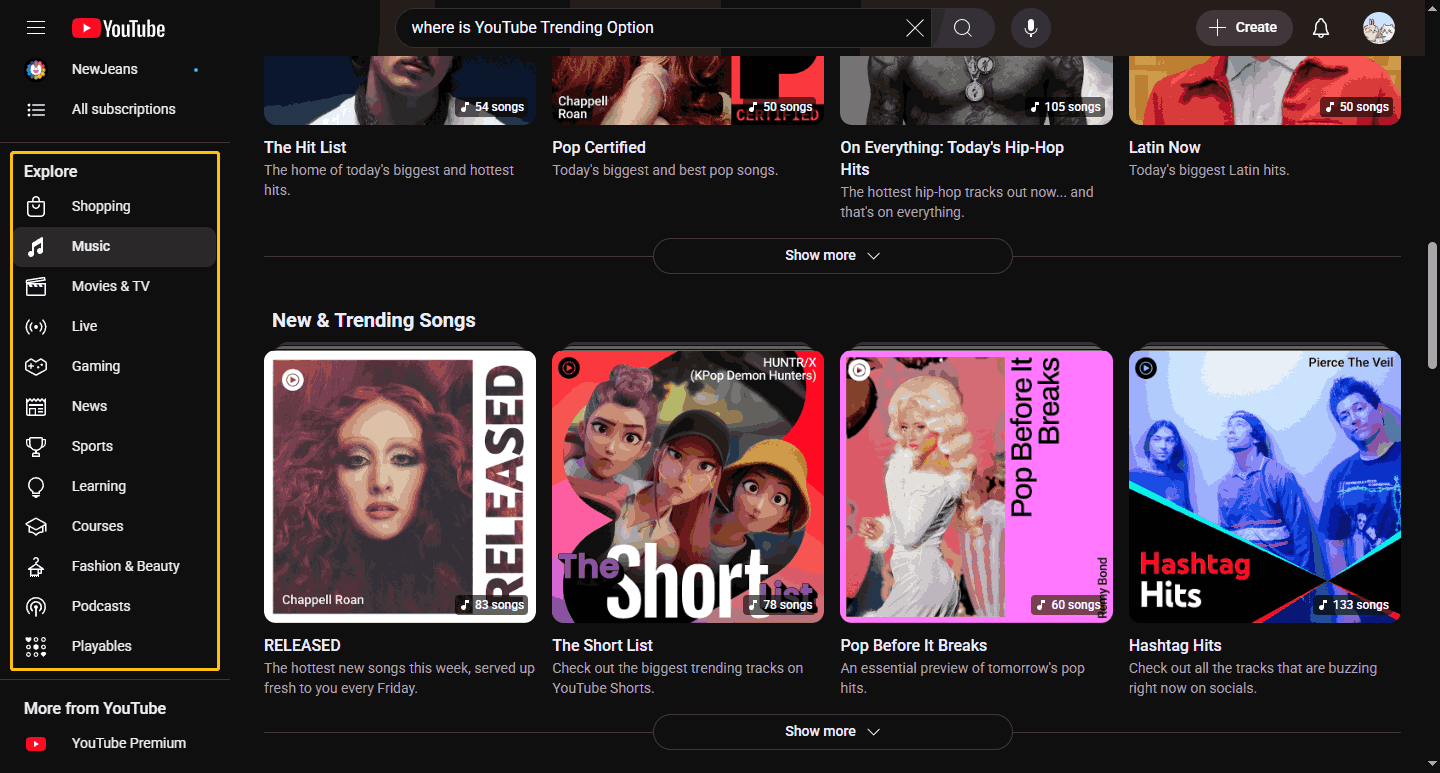Click the Explore section heading

click(51, 171)
